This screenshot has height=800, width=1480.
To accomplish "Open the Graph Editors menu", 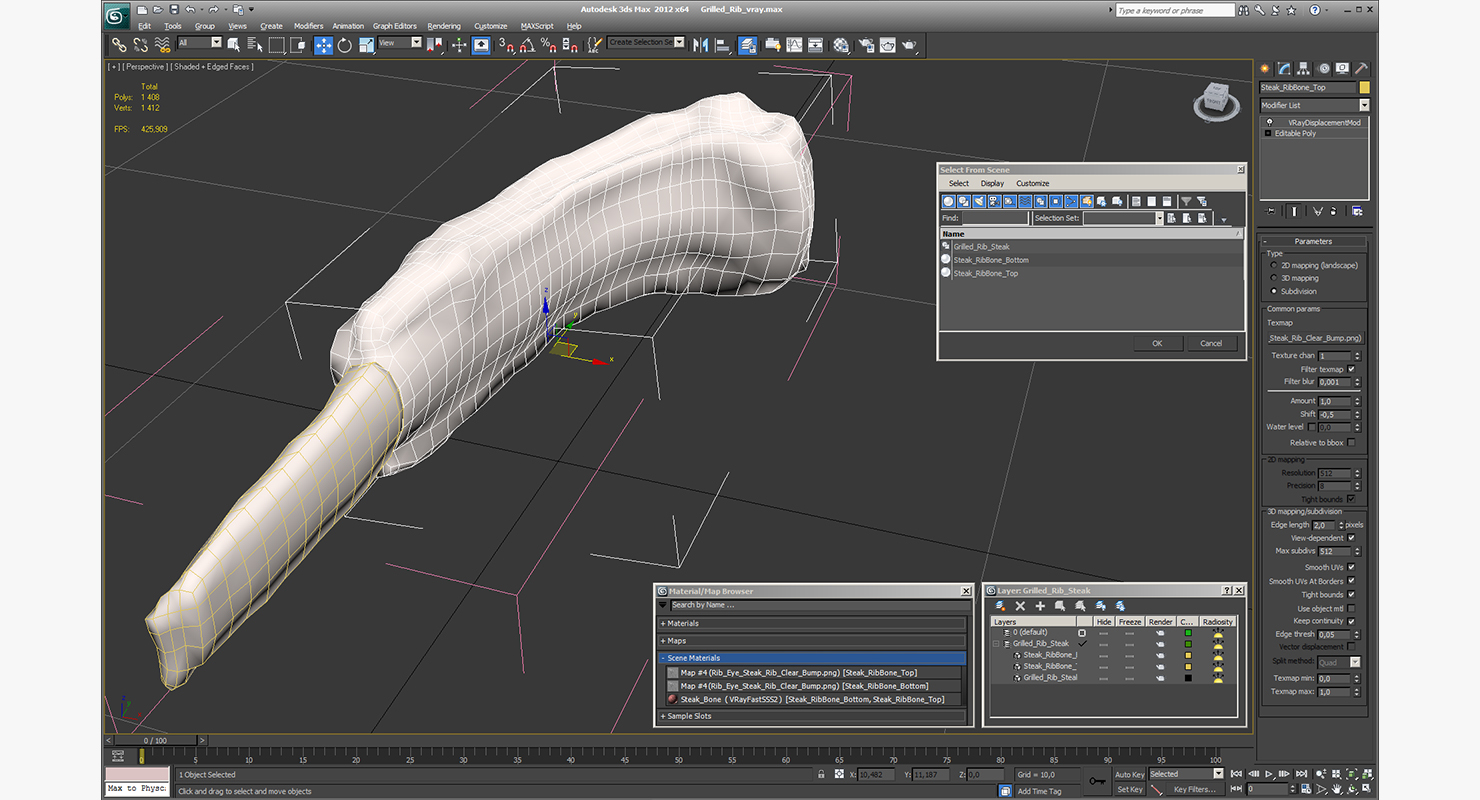I will [395, 26].
